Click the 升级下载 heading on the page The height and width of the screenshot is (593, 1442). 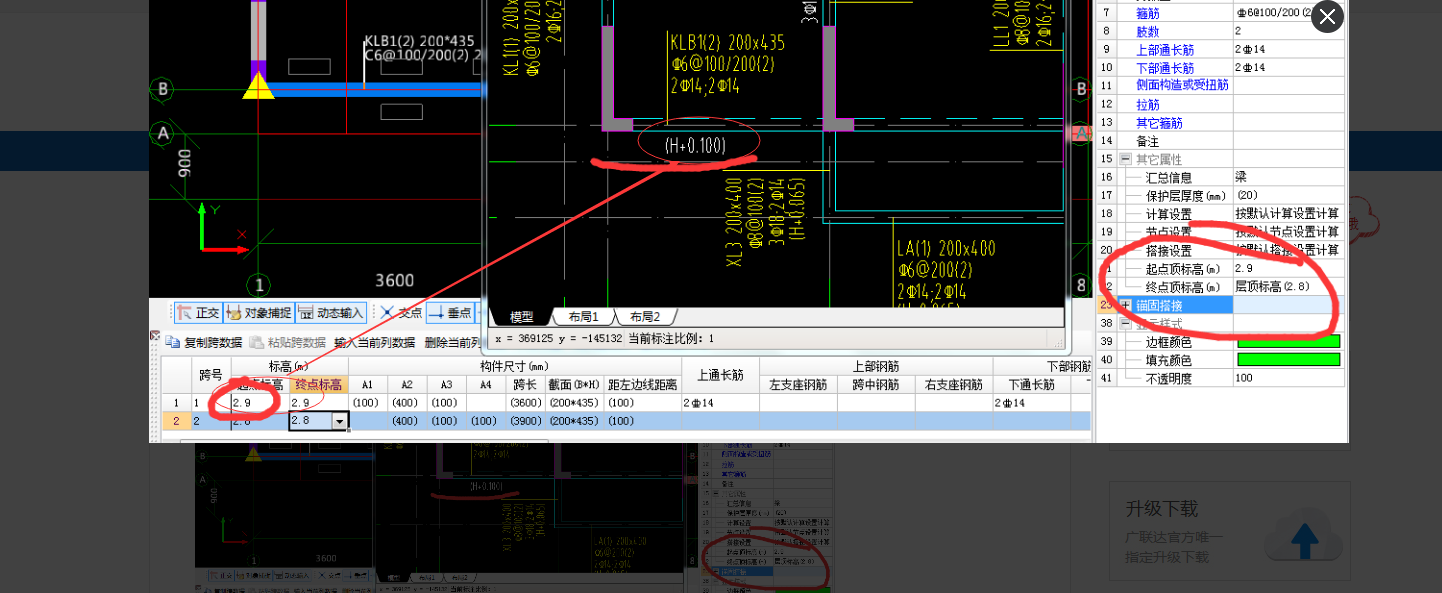click(x=1161, y=508)
